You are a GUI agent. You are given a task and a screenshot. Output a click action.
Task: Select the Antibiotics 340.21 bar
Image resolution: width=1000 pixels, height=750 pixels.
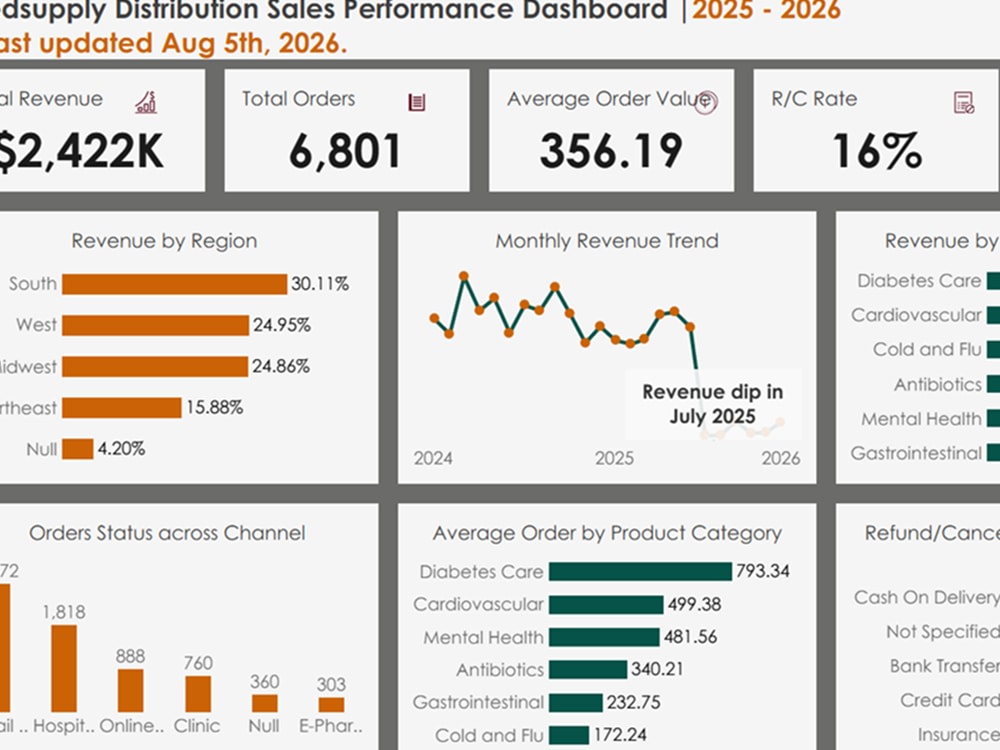(x=588, y=670)
